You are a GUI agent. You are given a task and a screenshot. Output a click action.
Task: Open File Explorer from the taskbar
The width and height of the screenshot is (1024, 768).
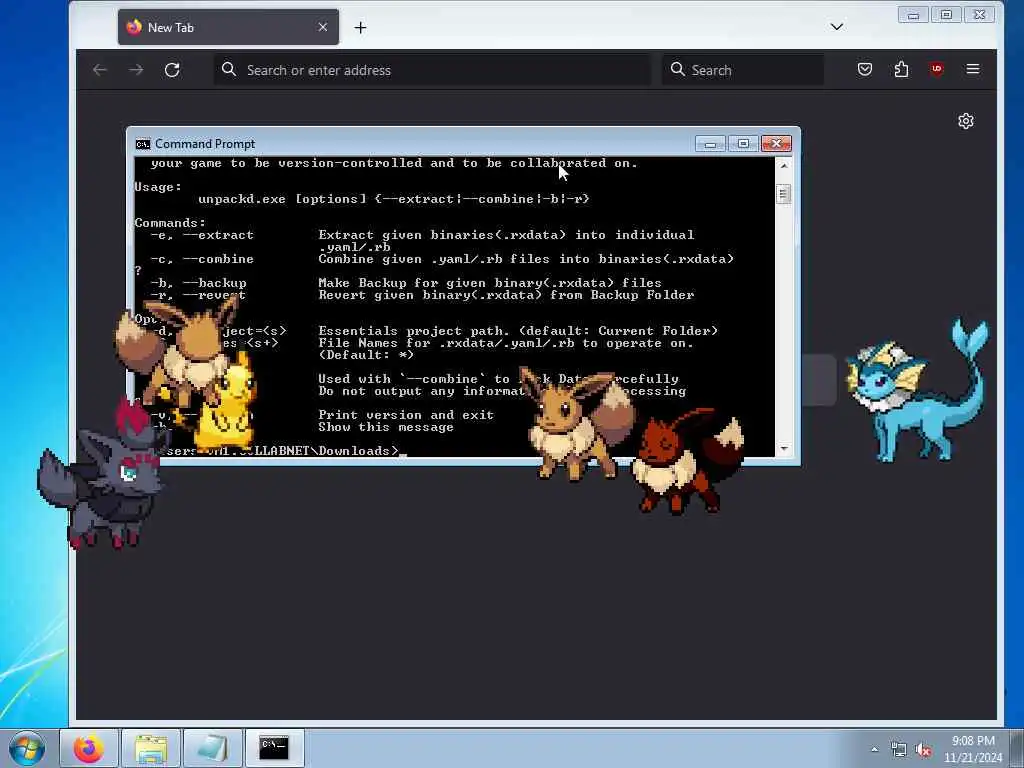151,748
